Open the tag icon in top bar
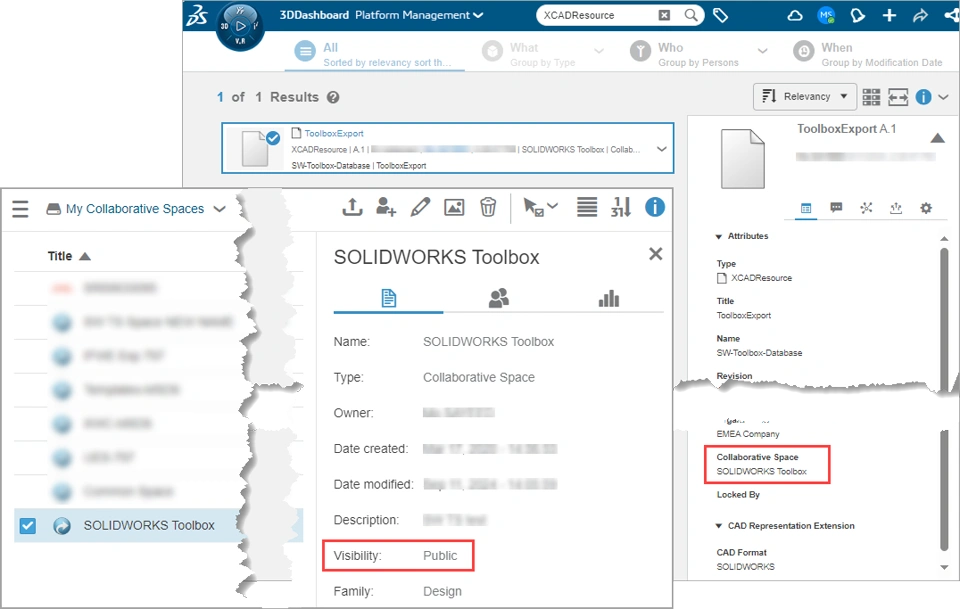Screen dimensions: 960x609 point(721,15)
